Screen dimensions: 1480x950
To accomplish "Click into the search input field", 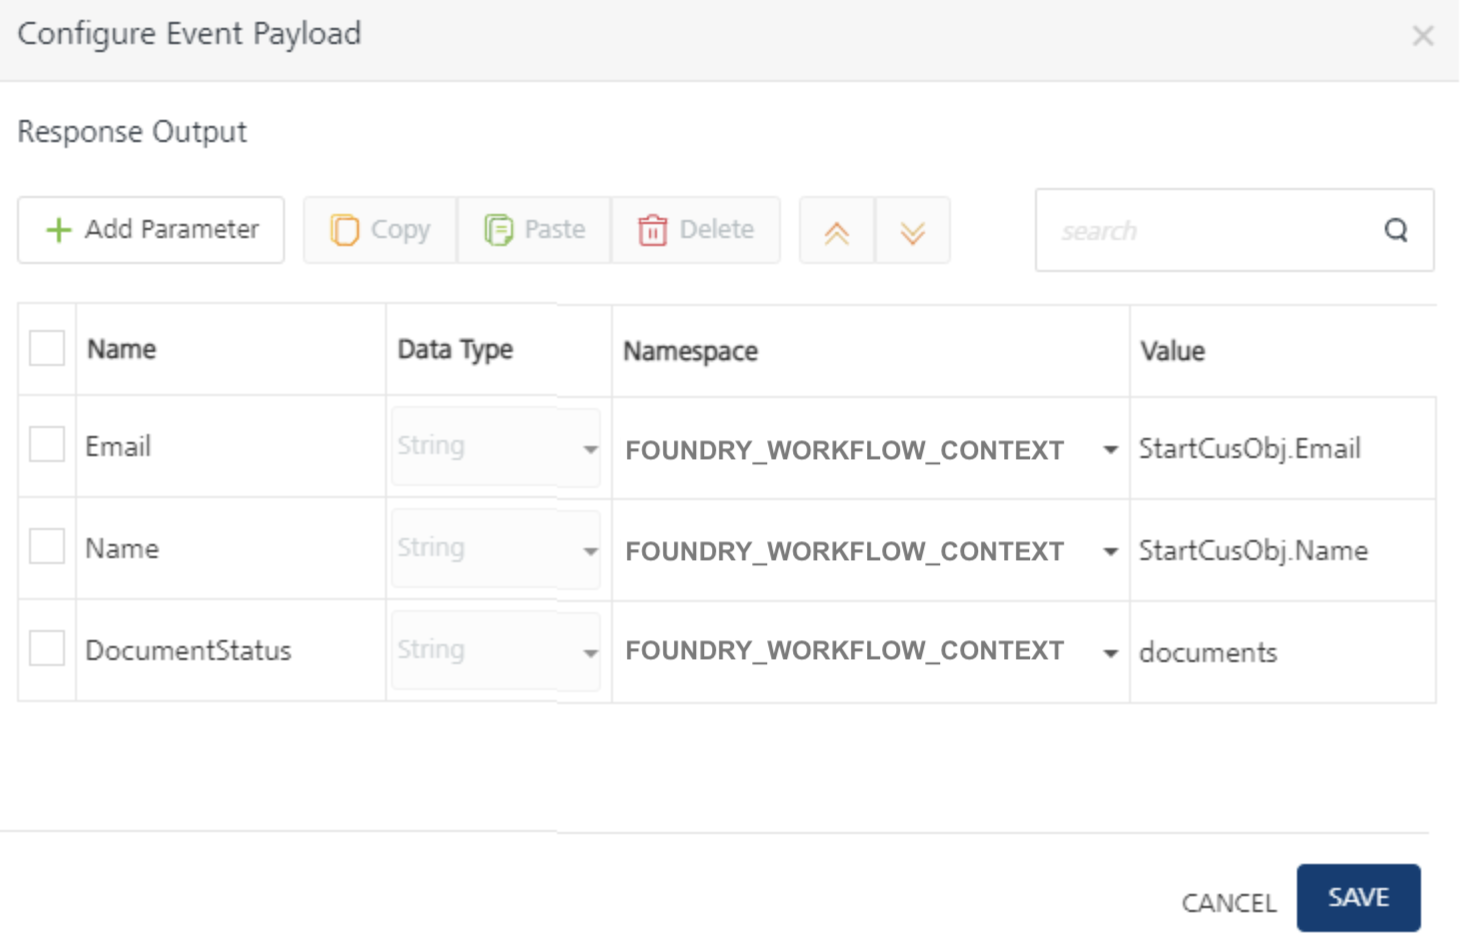I will (x=1210, y=231).
